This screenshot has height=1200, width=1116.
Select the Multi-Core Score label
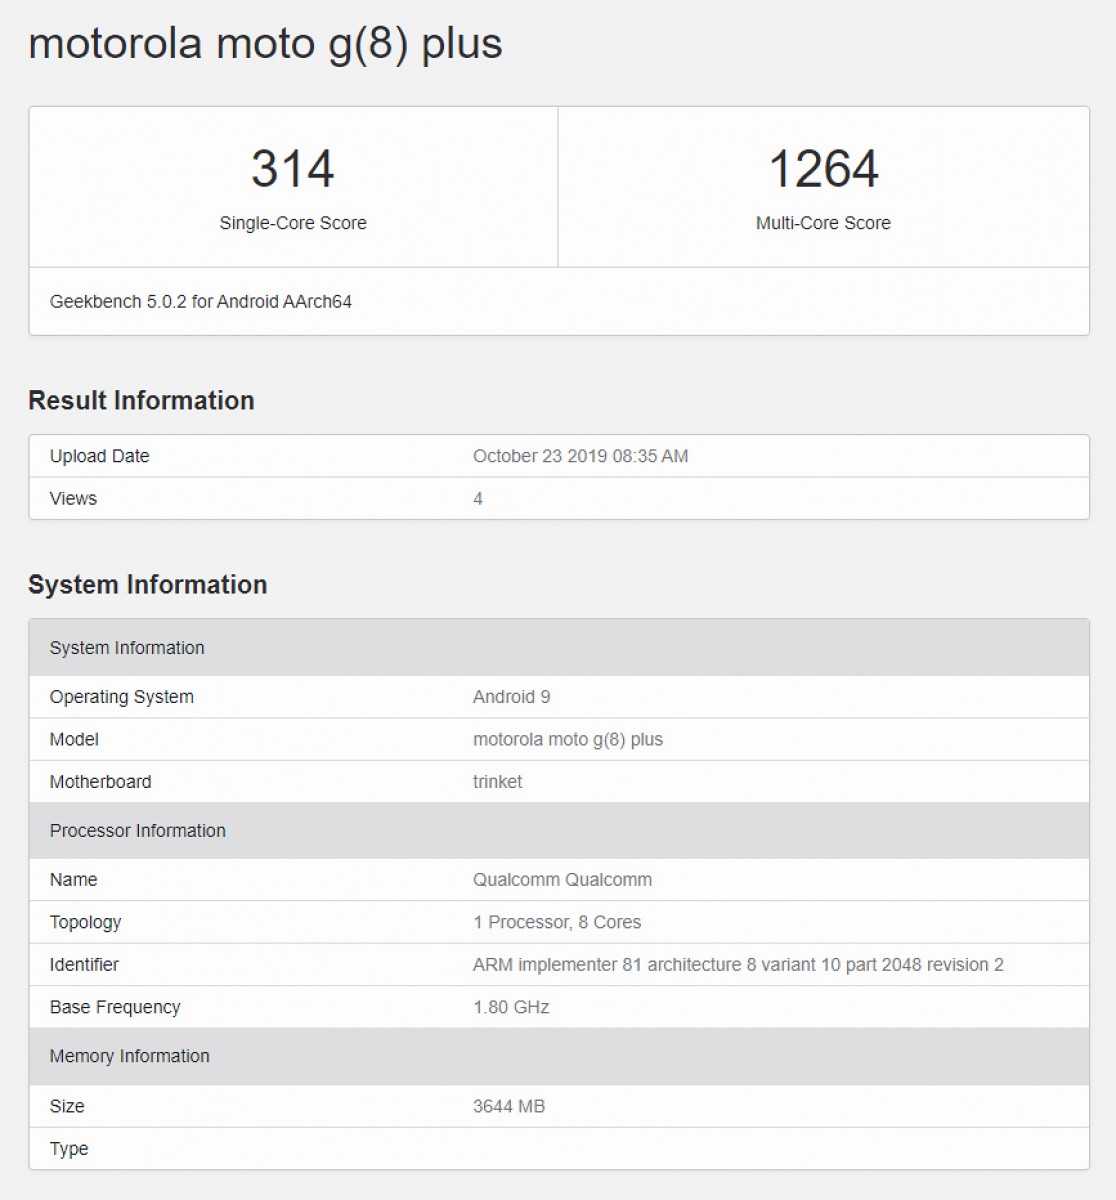[x=823, y=223]
